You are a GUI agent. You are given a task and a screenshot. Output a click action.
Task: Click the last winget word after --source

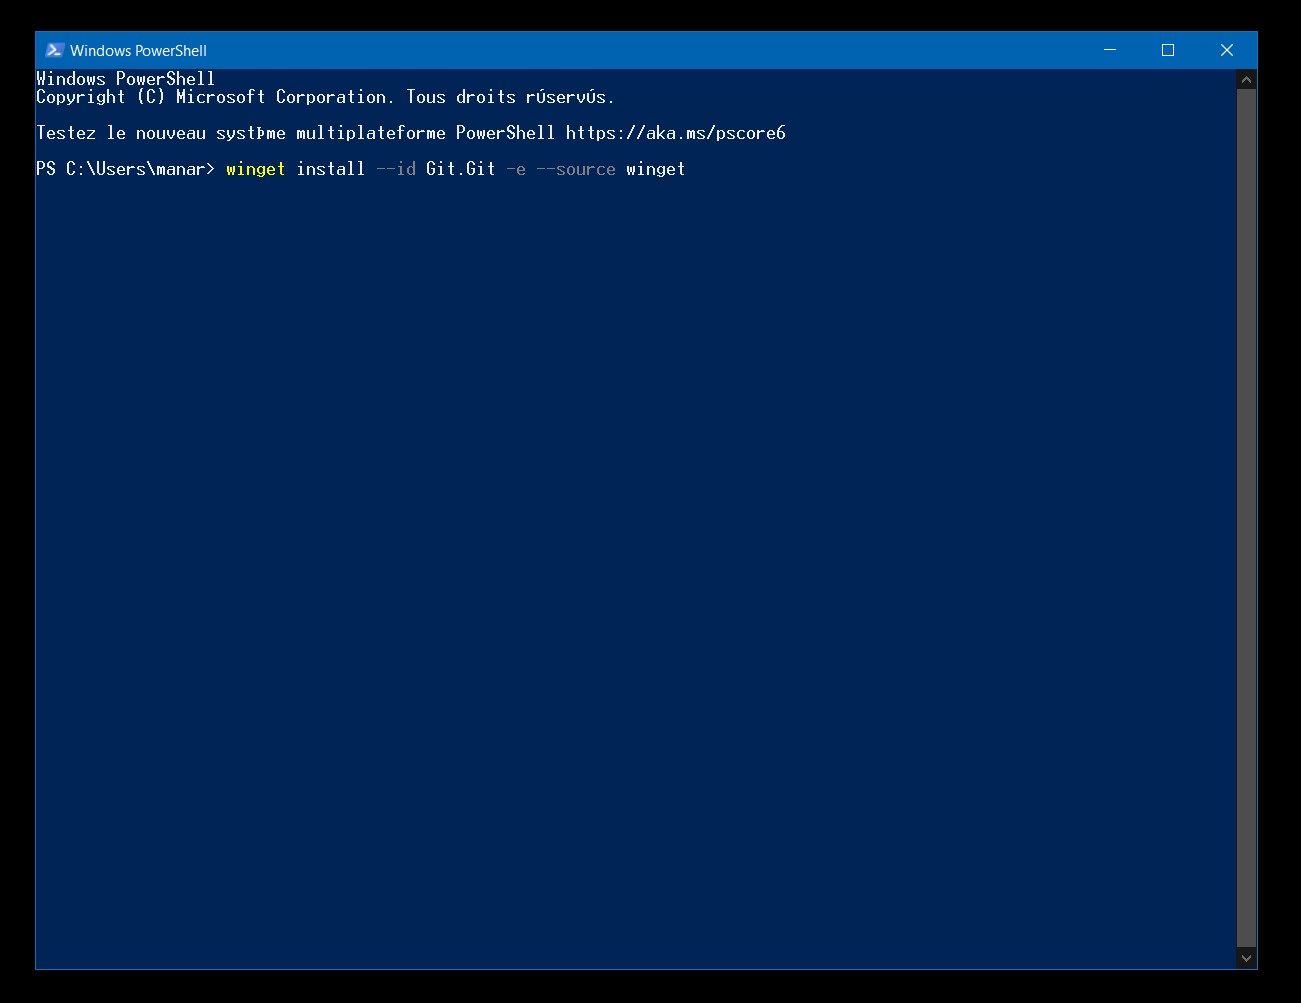tap(656, 169)
